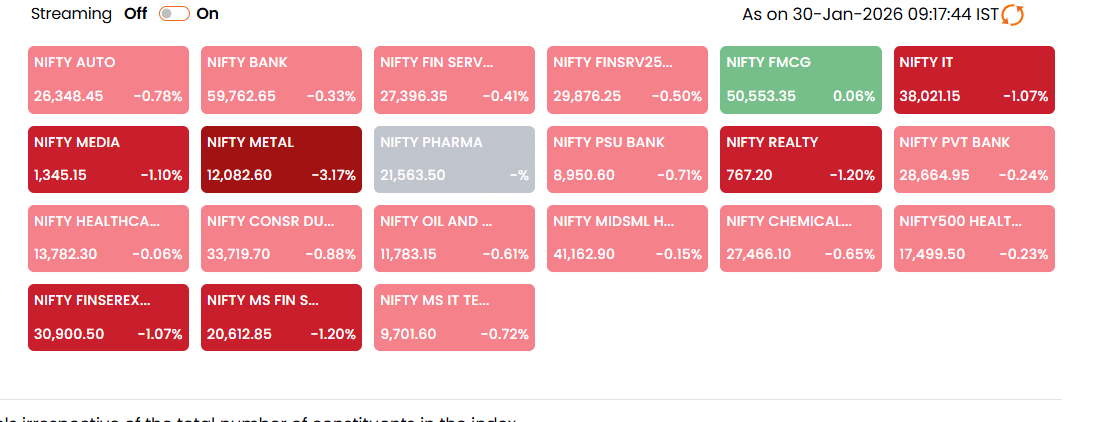Click the NIFTY MS IT TE... tile
This screenshot has width=1115, height=422.
pos(454,317)
